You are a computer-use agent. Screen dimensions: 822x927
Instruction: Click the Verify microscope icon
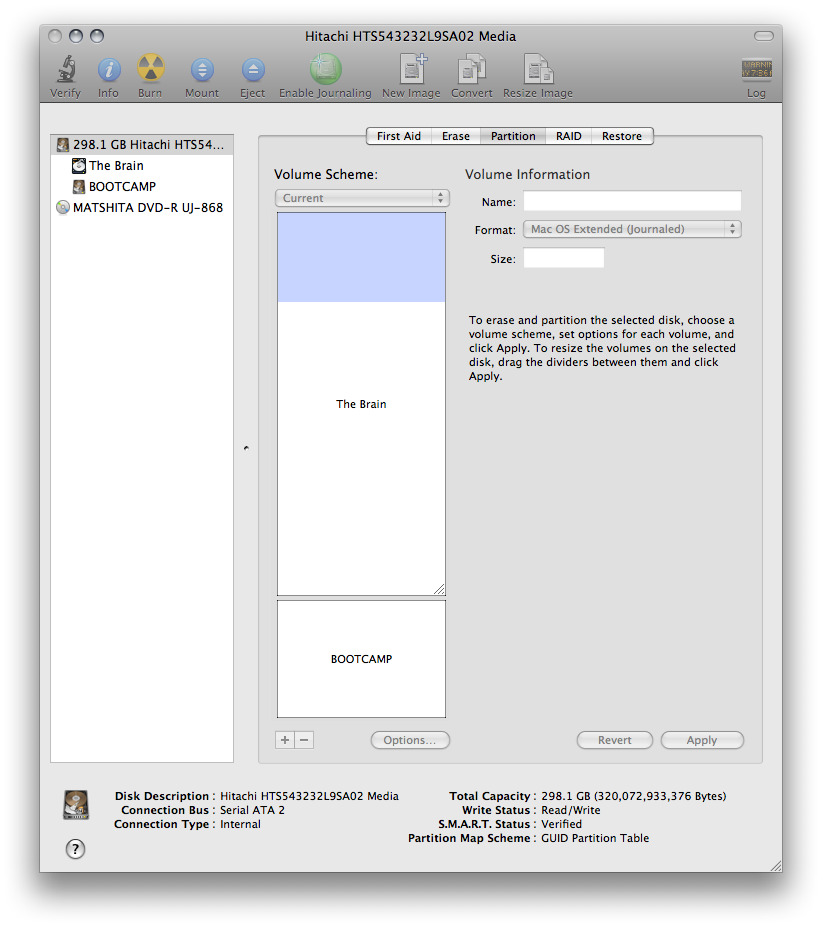coord(66,70)
